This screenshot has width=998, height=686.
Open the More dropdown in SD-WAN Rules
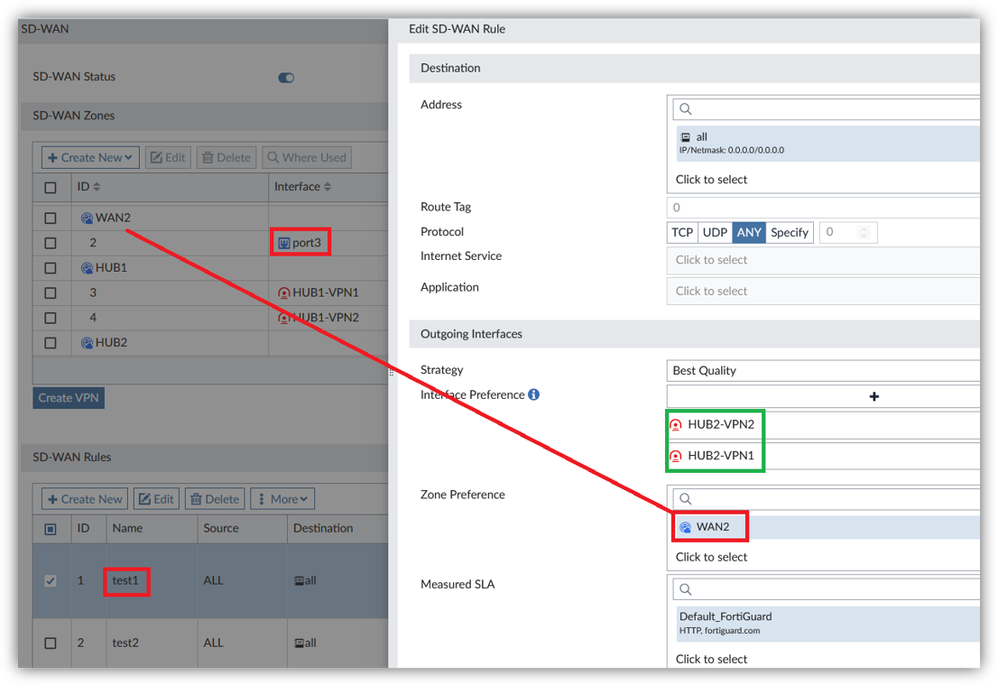click(x=283, y=499)
